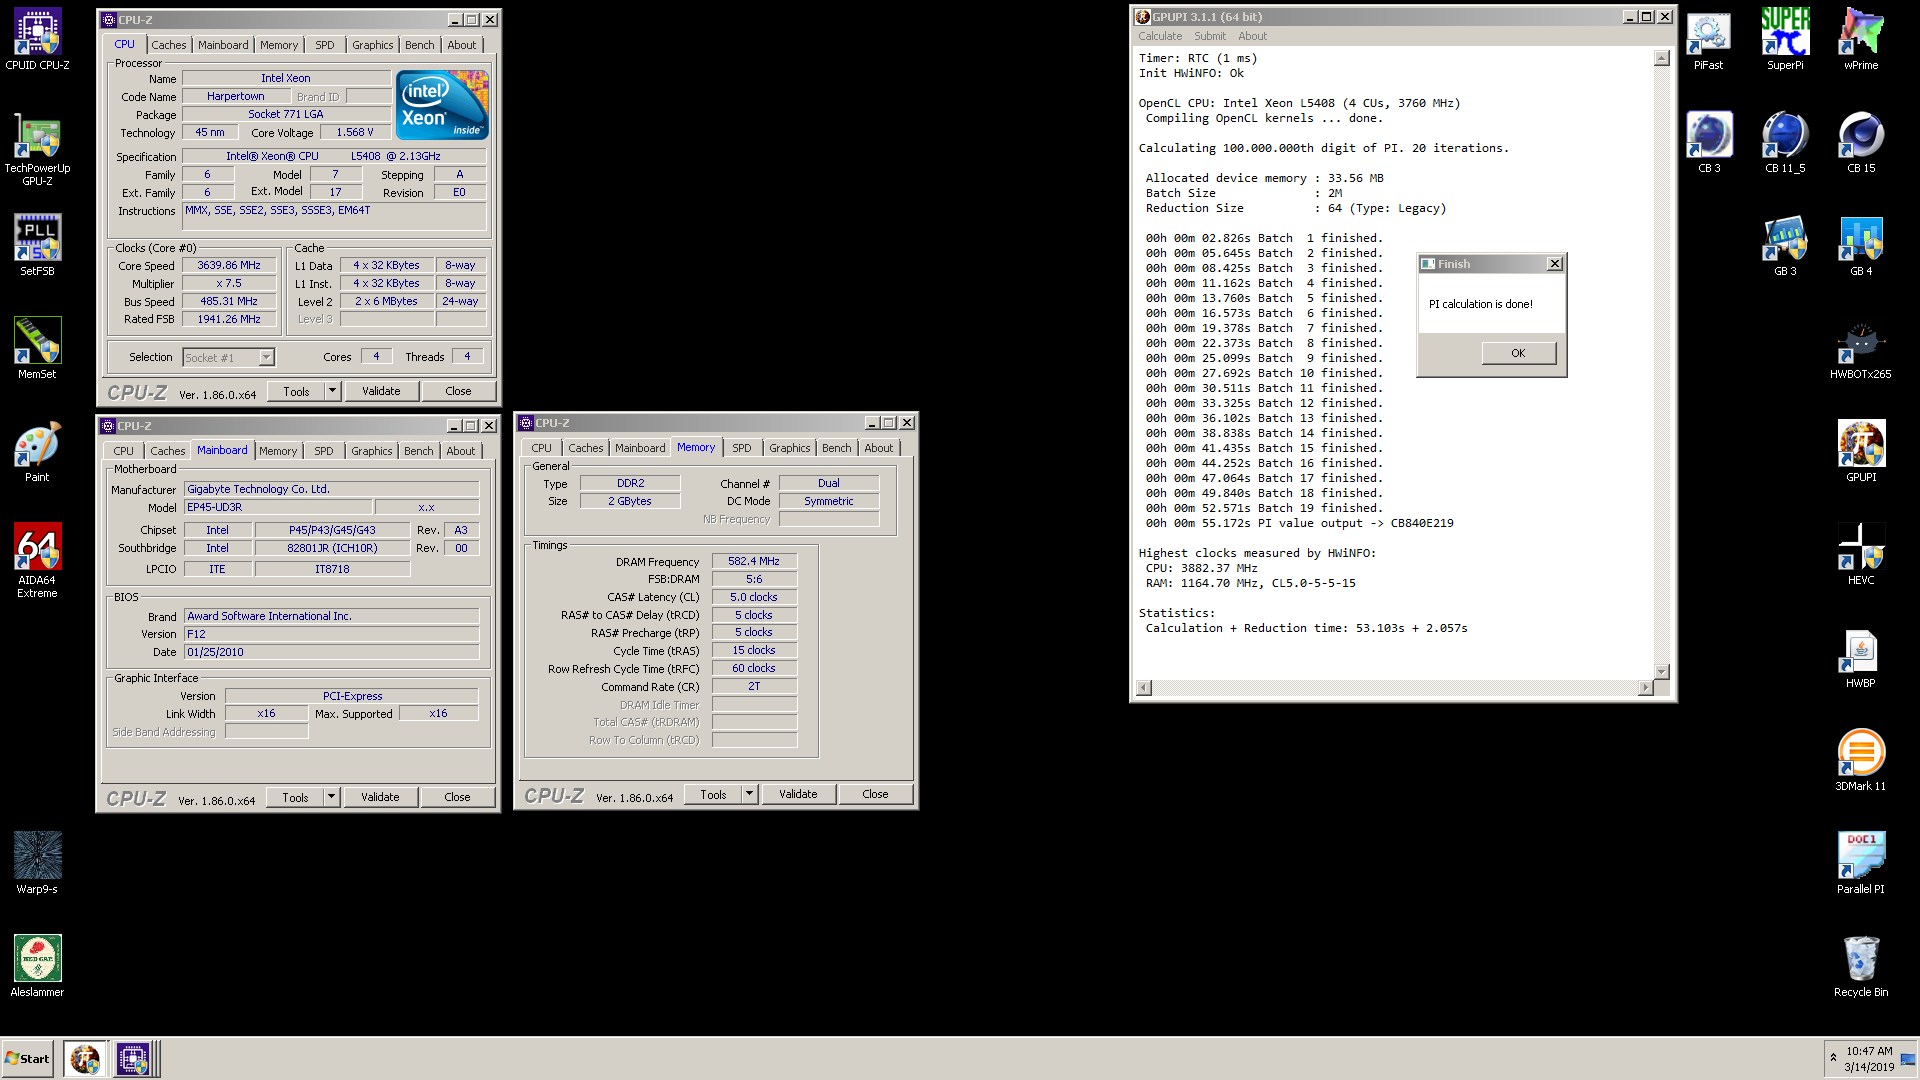
Task: Open the Start menu
Action: (28, 1058)
